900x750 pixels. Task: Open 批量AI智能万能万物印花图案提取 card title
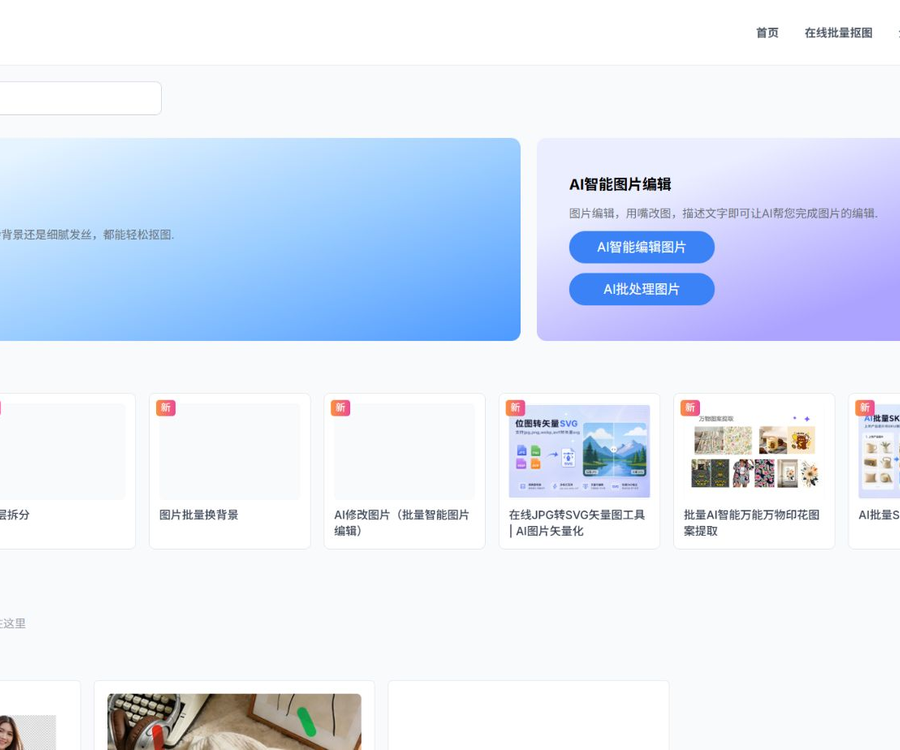751,523
